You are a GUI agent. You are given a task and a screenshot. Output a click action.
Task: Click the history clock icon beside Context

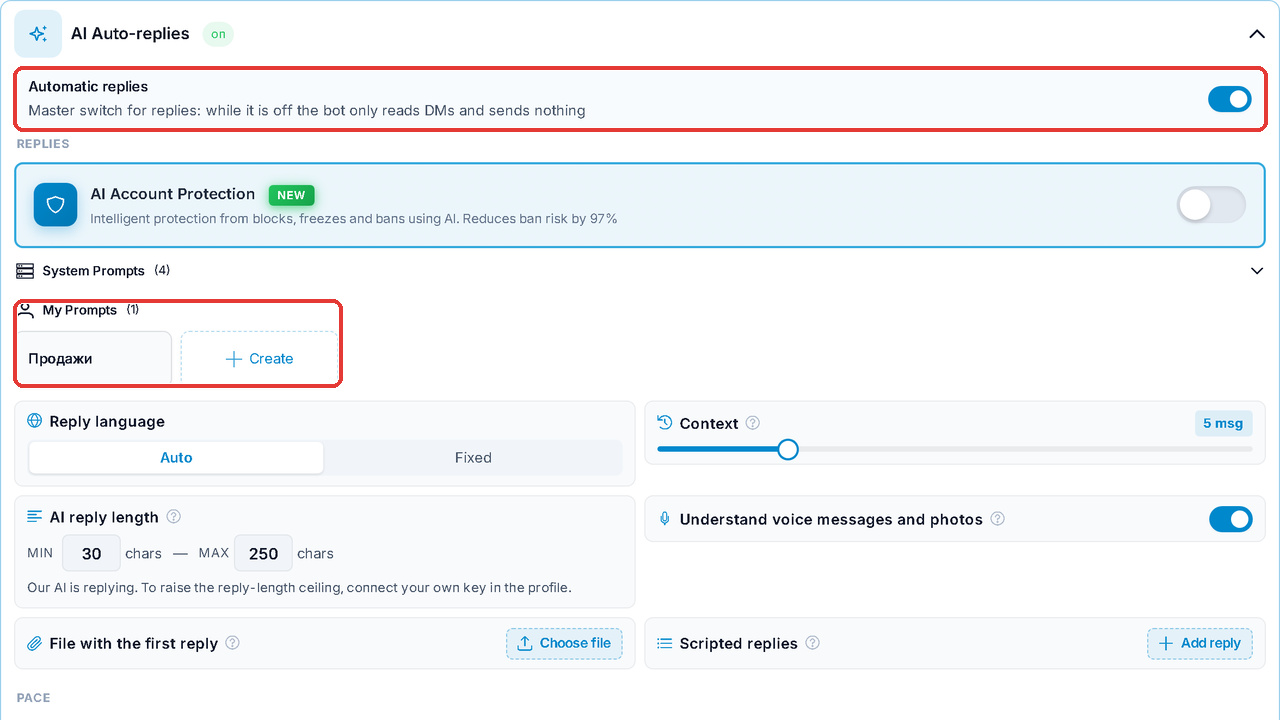point(665,423)
